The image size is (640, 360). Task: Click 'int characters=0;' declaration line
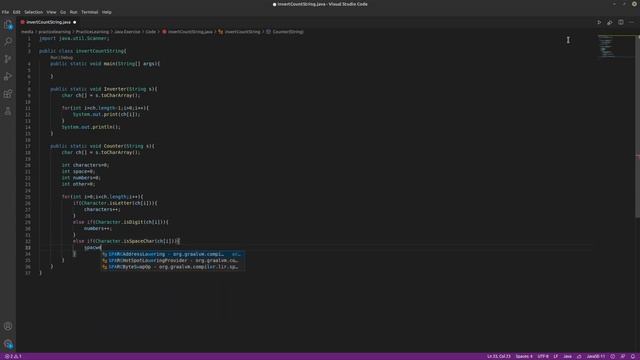tap(85, 165)
